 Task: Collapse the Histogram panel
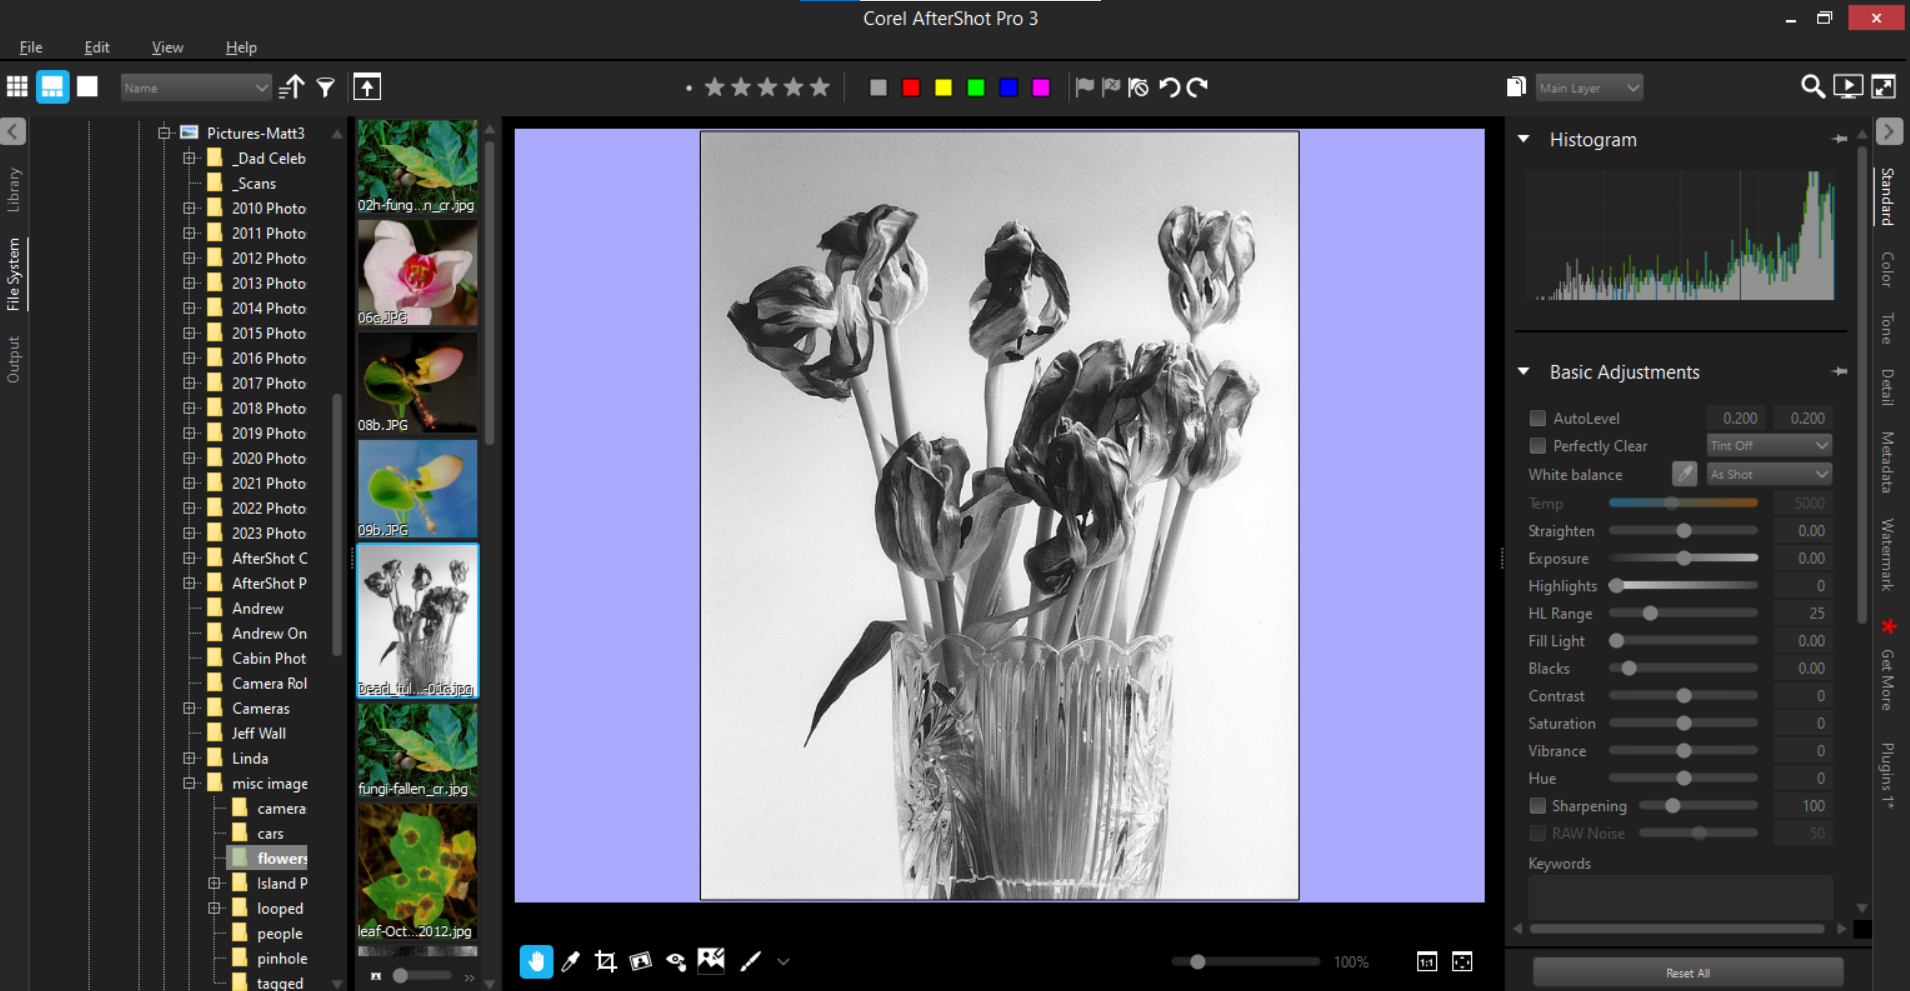tap(1524, 140)
